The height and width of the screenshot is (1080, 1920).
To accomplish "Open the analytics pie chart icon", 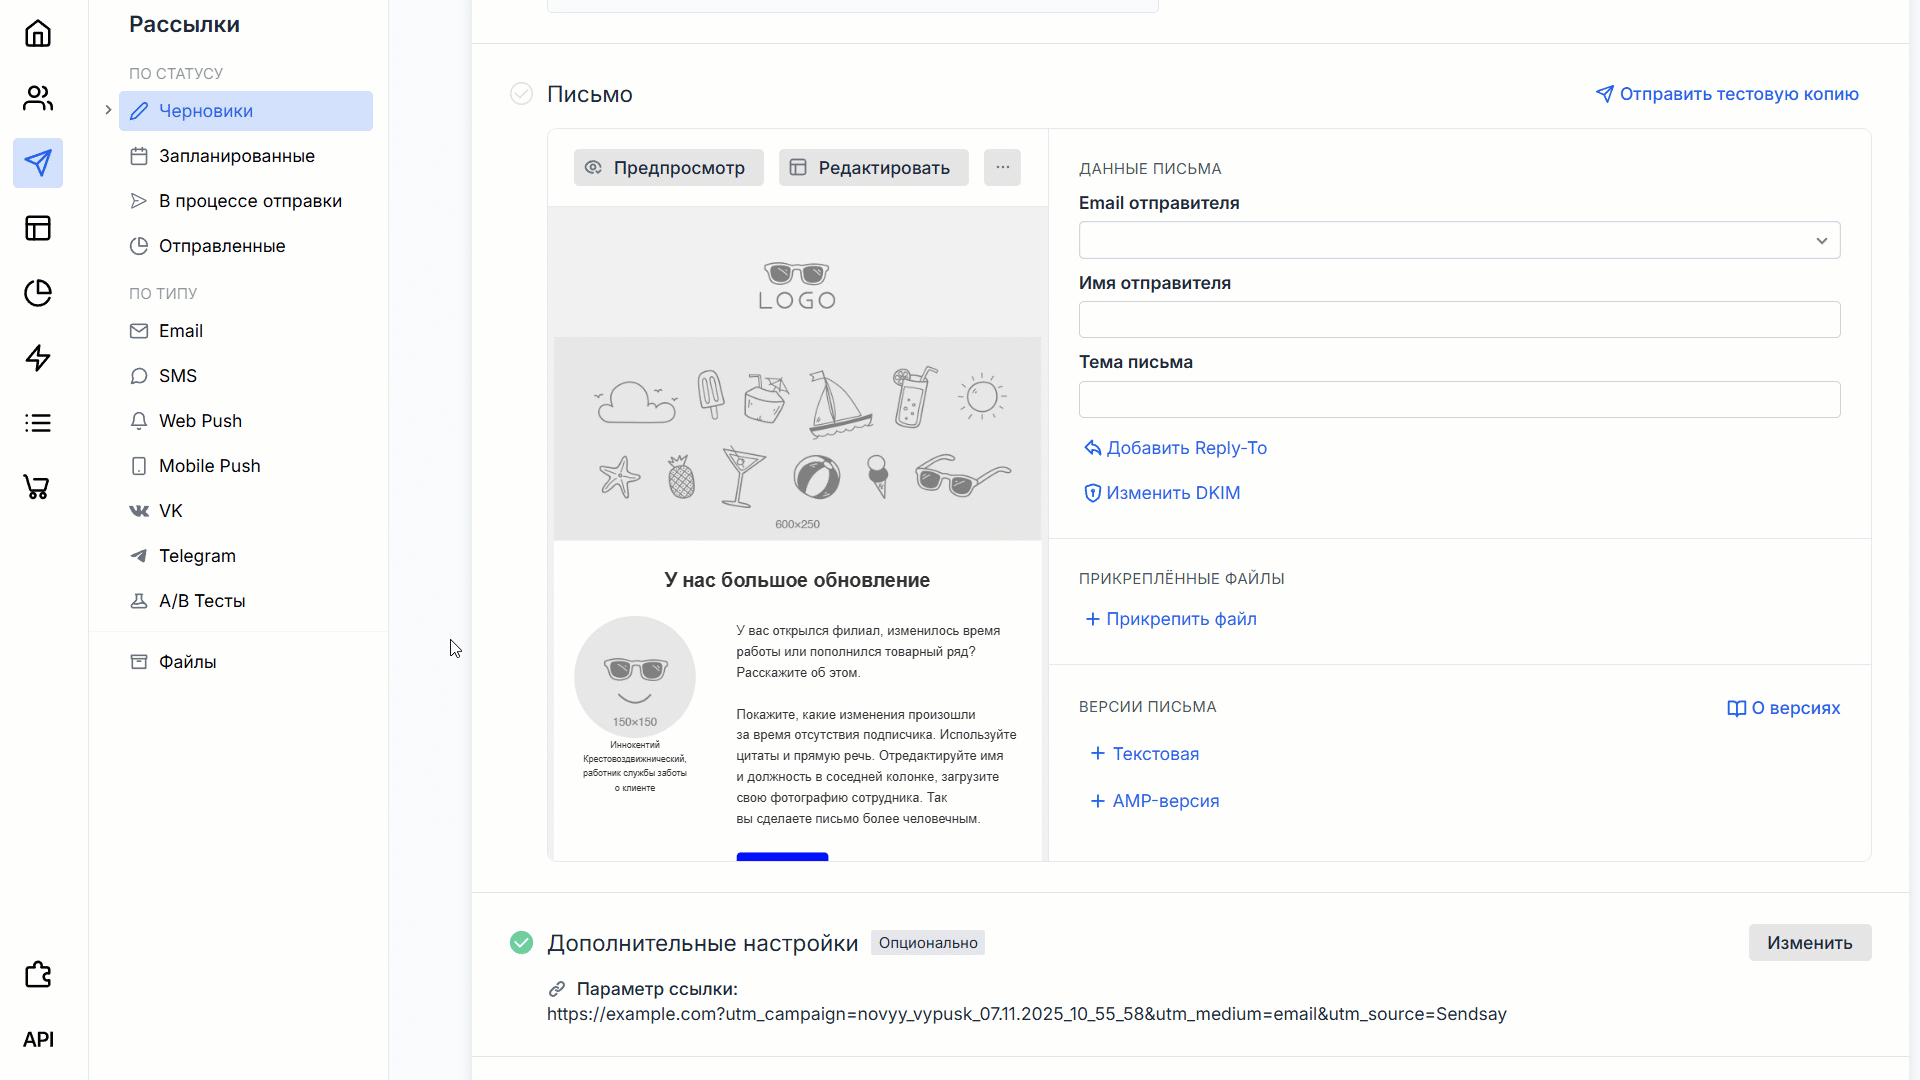I will [x=38, y=293].
